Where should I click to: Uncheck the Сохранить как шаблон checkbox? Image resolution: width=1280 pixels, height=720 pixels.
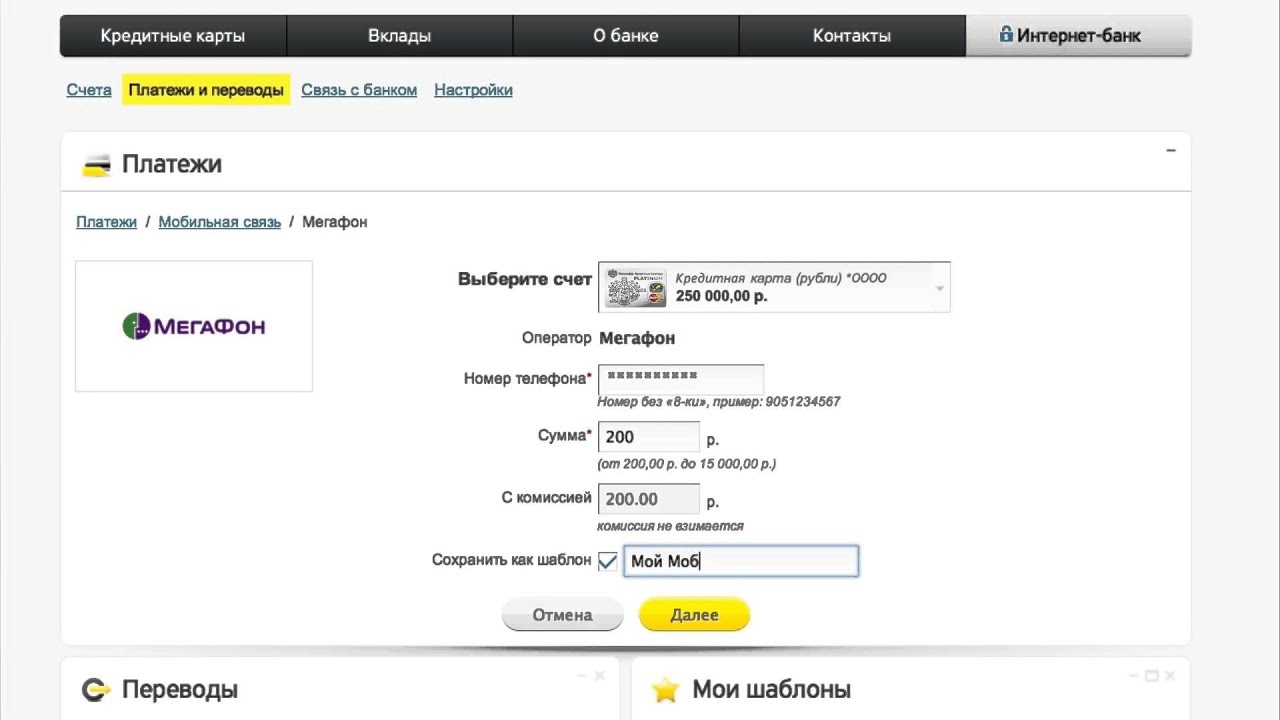pos(607,561)
